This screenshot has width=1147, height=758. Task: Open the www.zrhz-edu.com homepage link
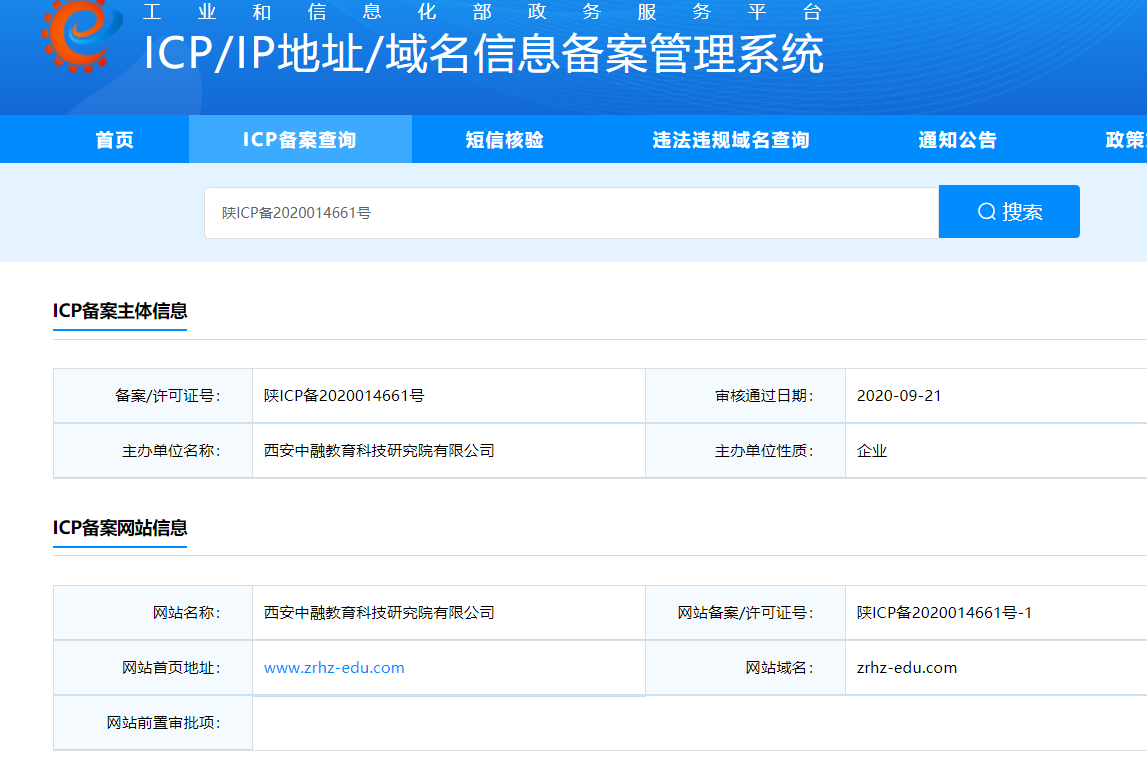tap(334, 668)
